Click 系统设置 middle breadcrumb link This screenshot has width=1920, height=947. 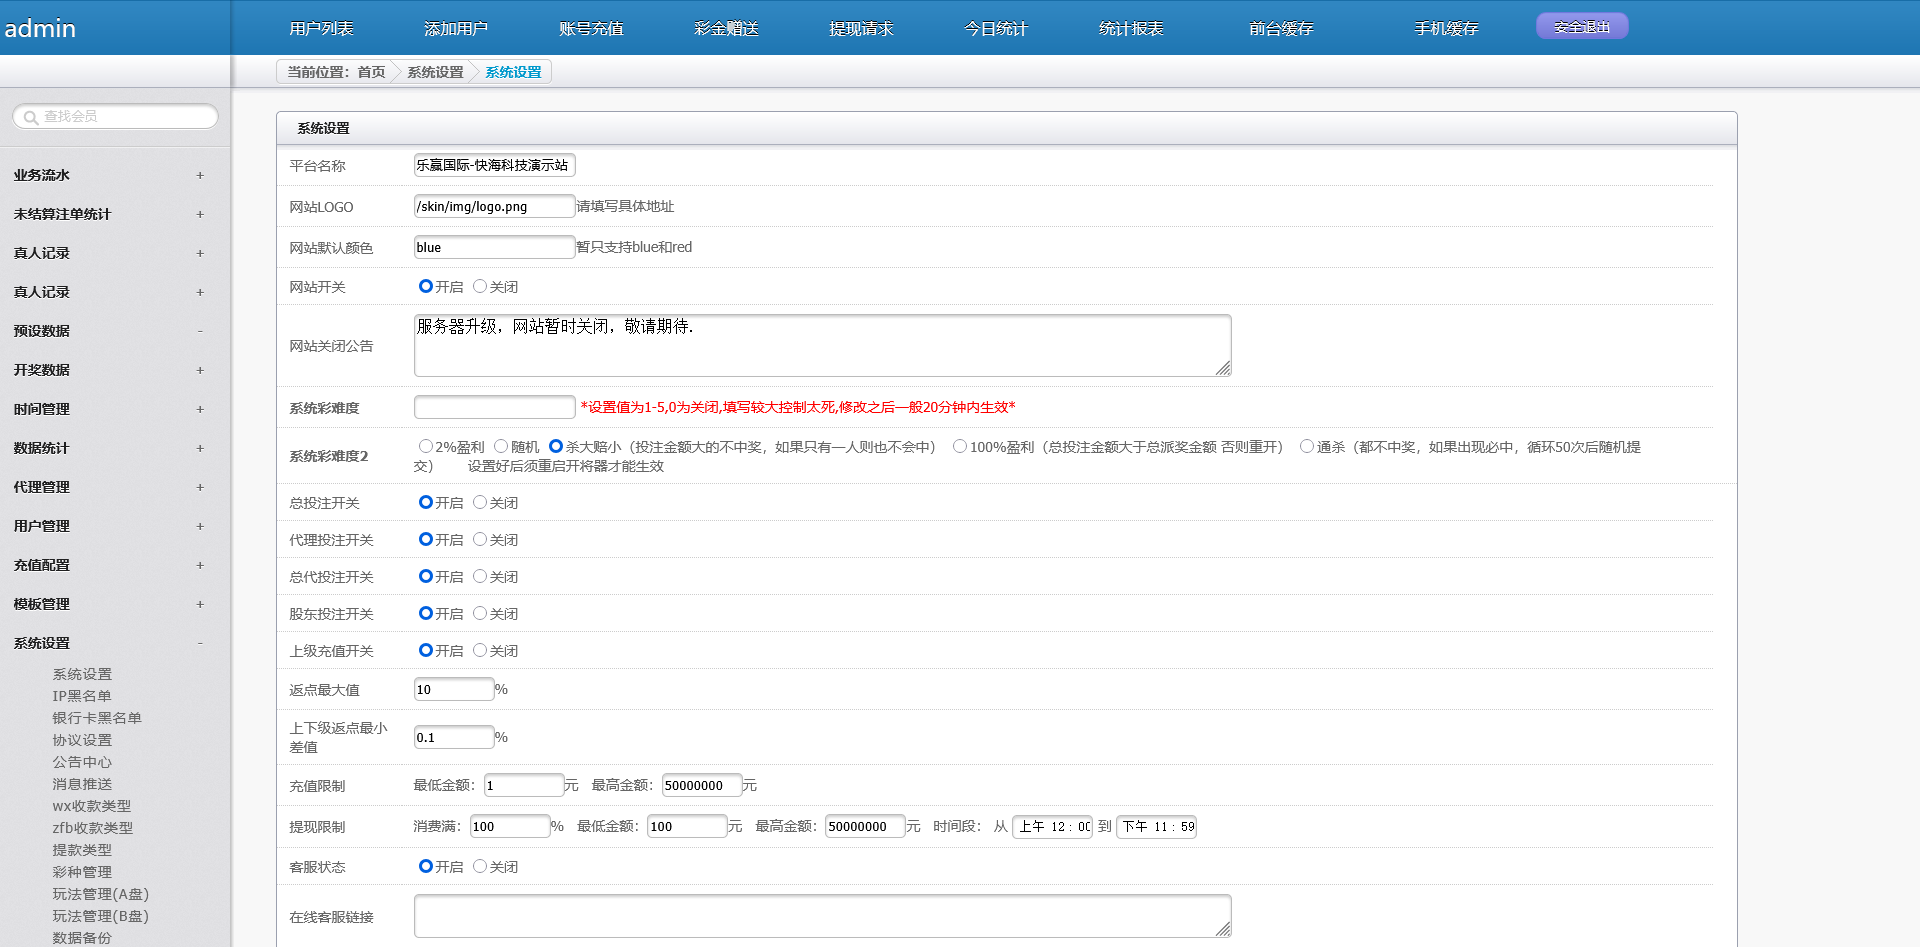[x=435, y=72]
